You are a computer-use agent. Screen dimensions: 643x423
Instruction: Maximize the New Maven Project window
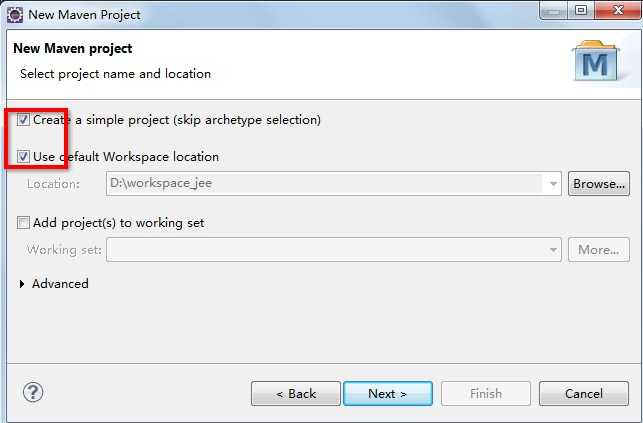(x=581, y=10)
